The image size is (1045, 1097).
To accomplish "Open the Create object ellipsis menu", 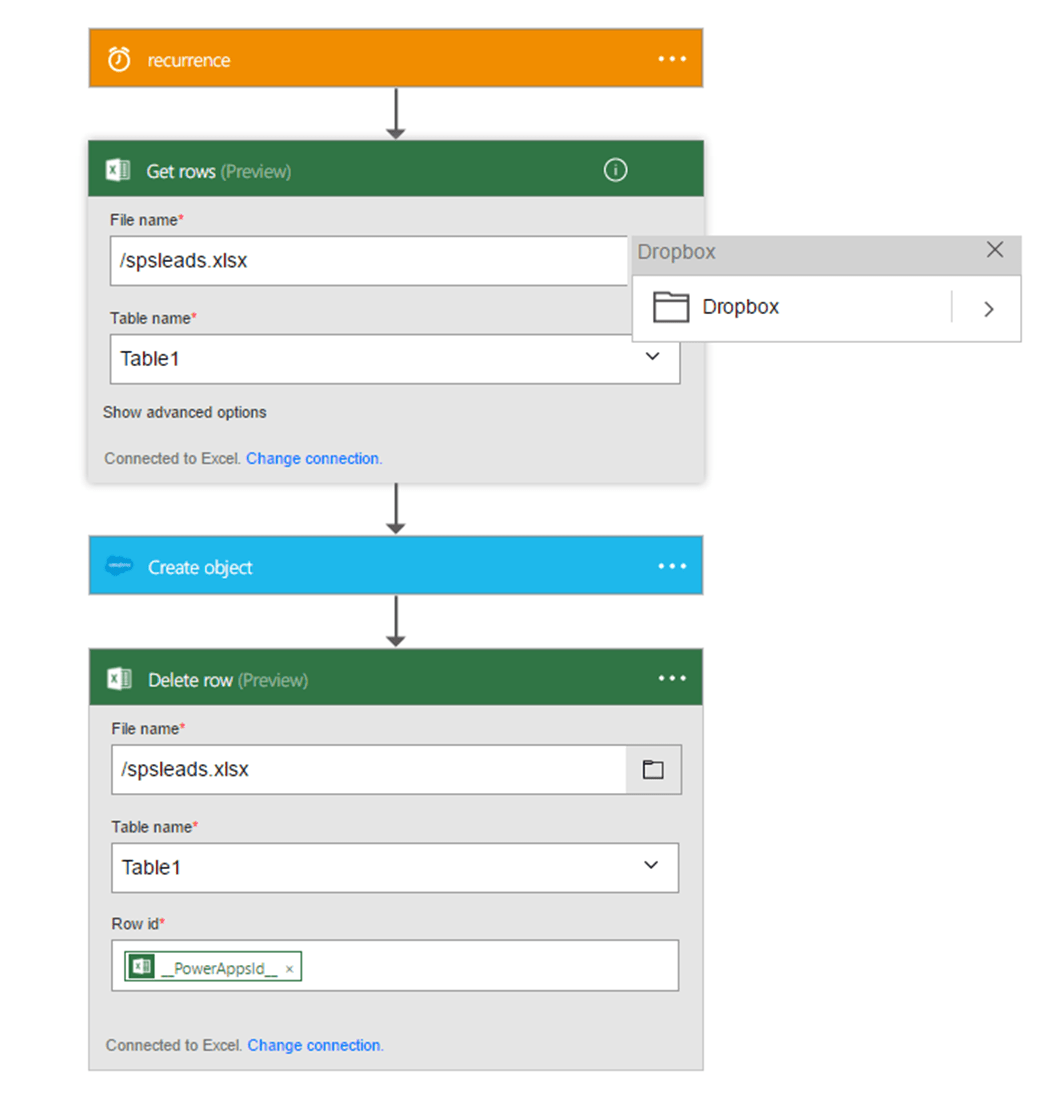I will pyautogui.click(x=672, y=566).
